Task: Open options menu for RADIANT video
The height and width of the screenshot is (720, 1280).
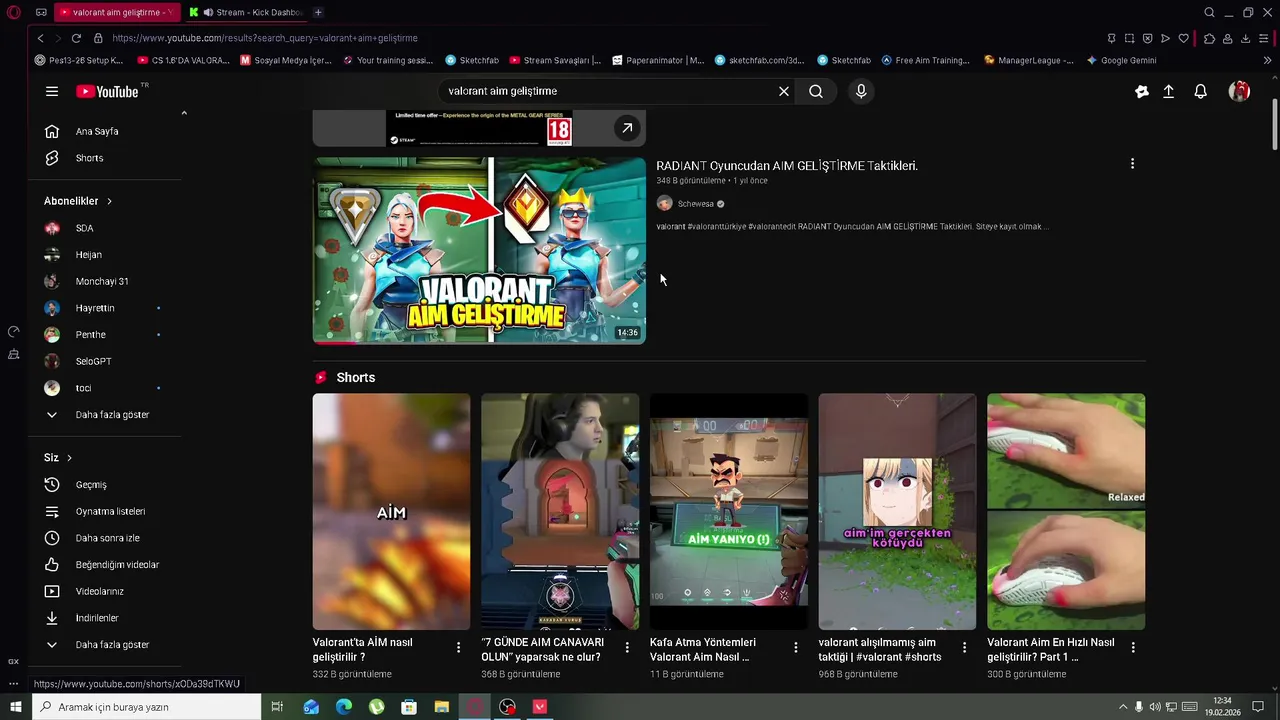Action: (1132, 164)
